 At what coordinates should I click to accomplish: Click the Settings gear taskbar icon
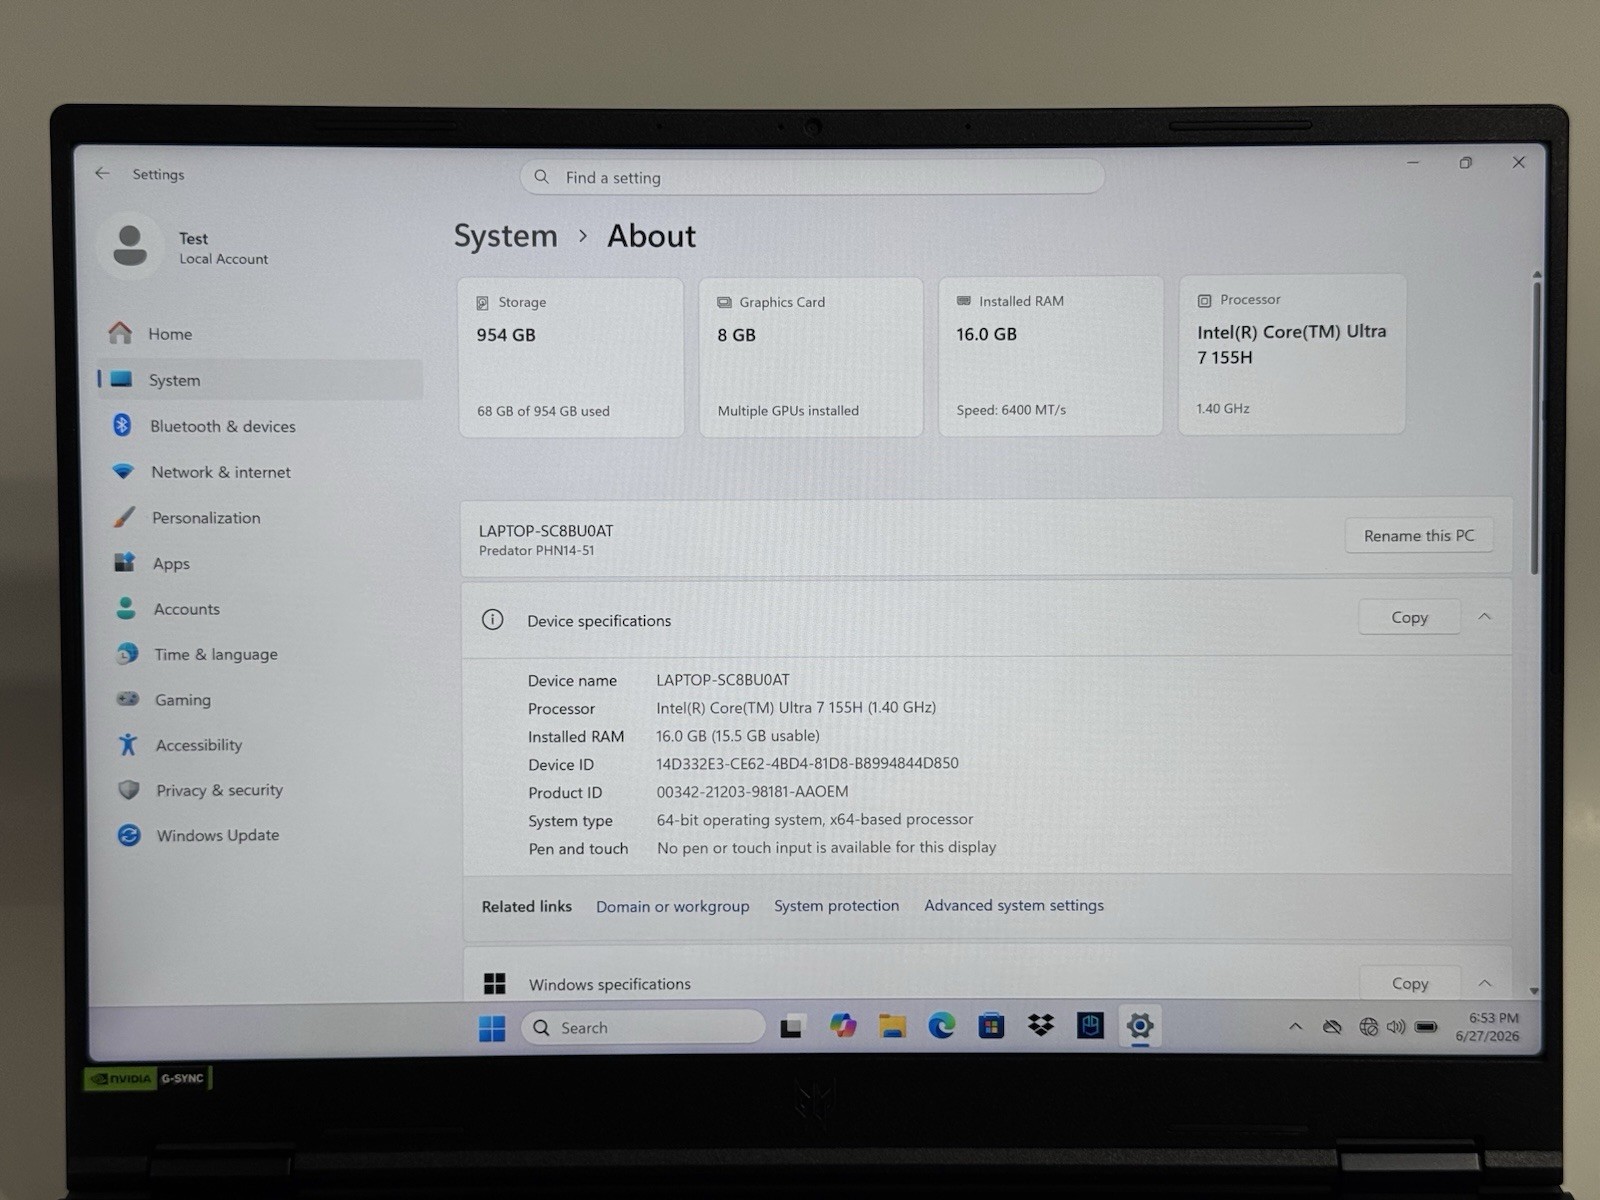[x=1140, y=1026]
